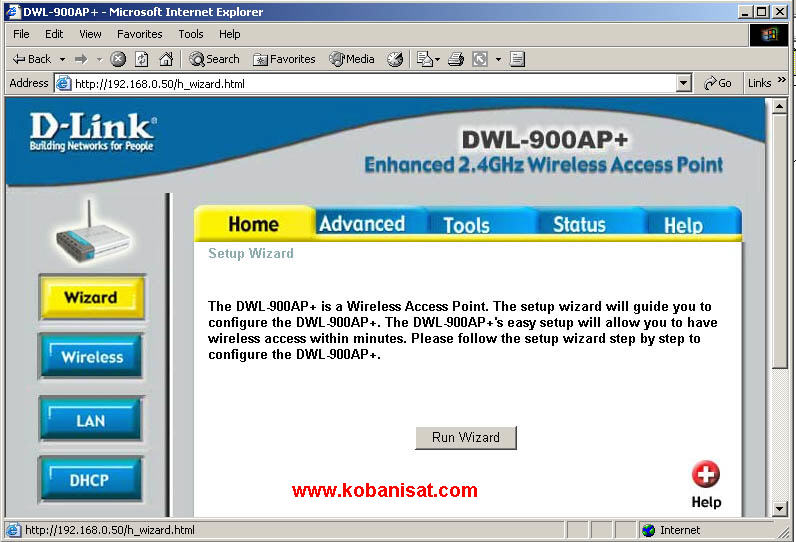Click the fullscreen arrow icon beside Print
796x542 pixels.
[480, 59]
